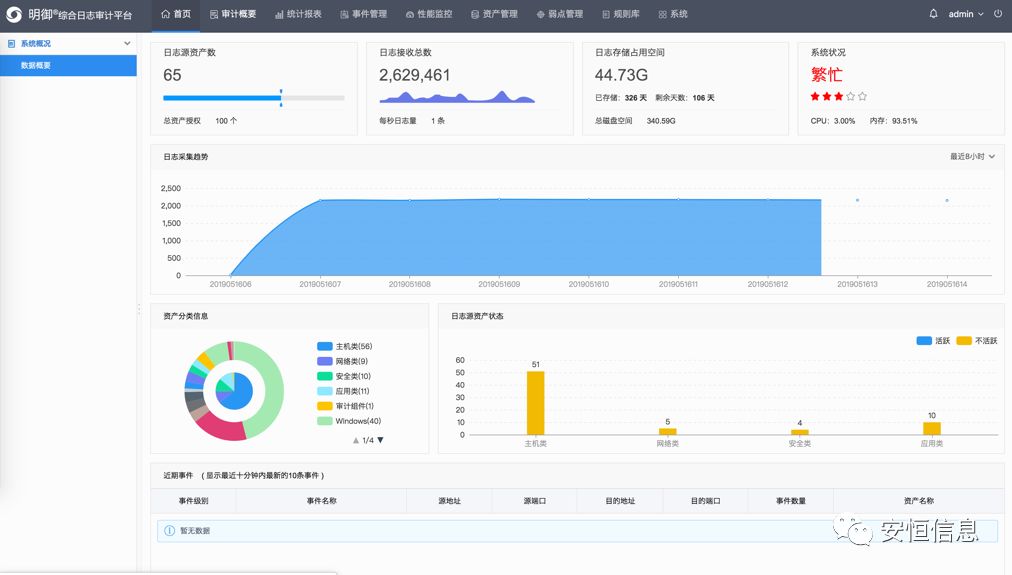Image resolution: width=1012 pixels, height=575 pixels.
Task: Click the 系统概况 sidebar icon
Action: coord(12,44)
